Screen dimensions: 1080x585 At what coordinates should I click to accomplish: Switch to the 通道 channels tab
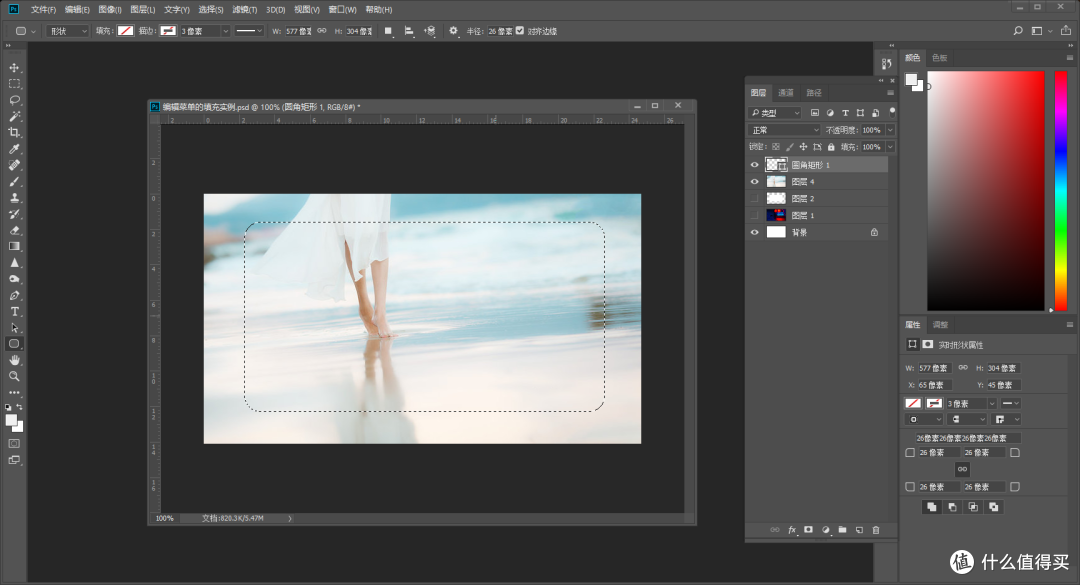coord(786,91)
